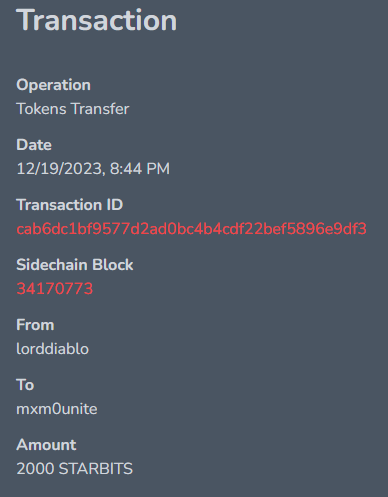
Task: Select the Amount label
Action: tap(46, 445)
